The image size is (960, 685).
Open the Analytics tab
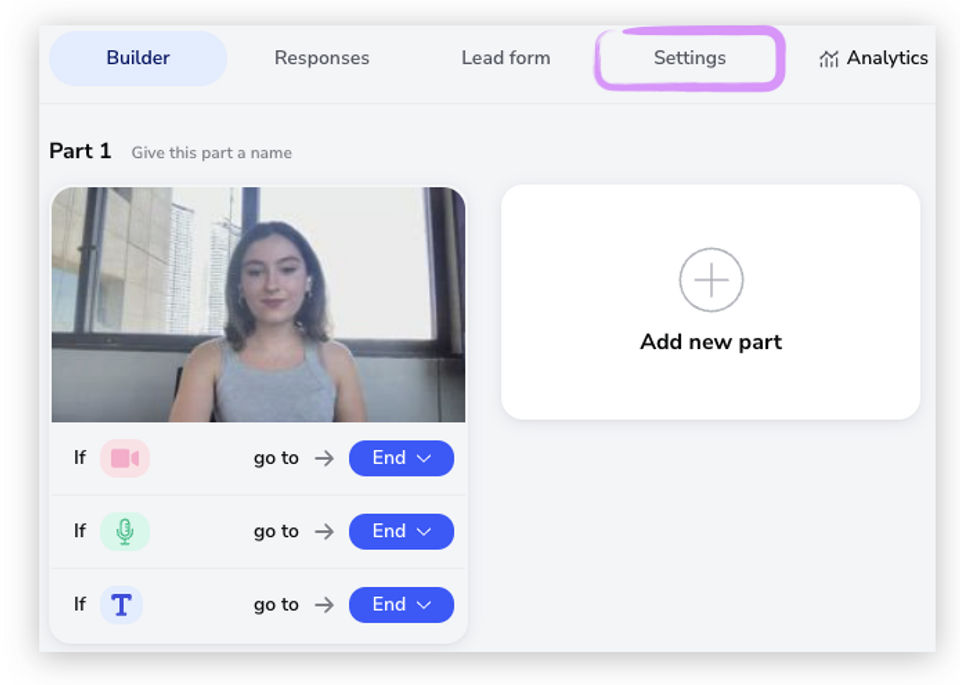pyautogui.click(x=874, y=58)
